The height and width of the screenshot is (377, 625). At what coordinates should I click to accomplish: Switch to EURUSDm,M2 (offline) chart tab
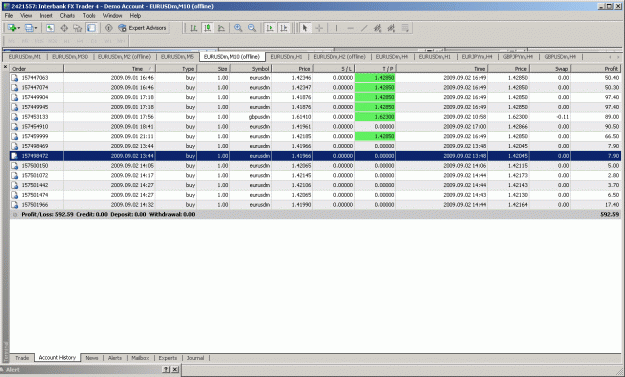pyautogui.click(x=124, y=57)
